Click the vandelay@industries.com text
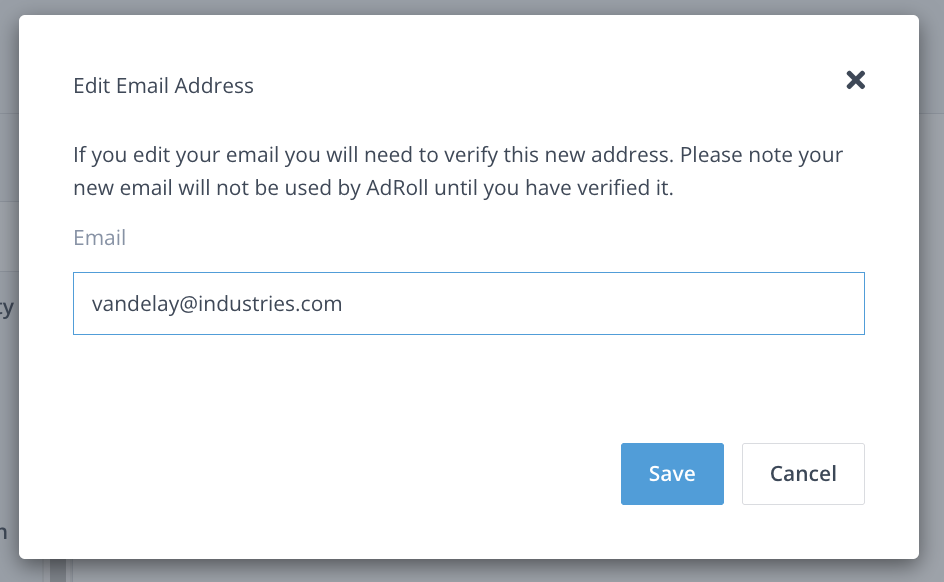This screenshot has width=944, height=582. pos(217,304)
